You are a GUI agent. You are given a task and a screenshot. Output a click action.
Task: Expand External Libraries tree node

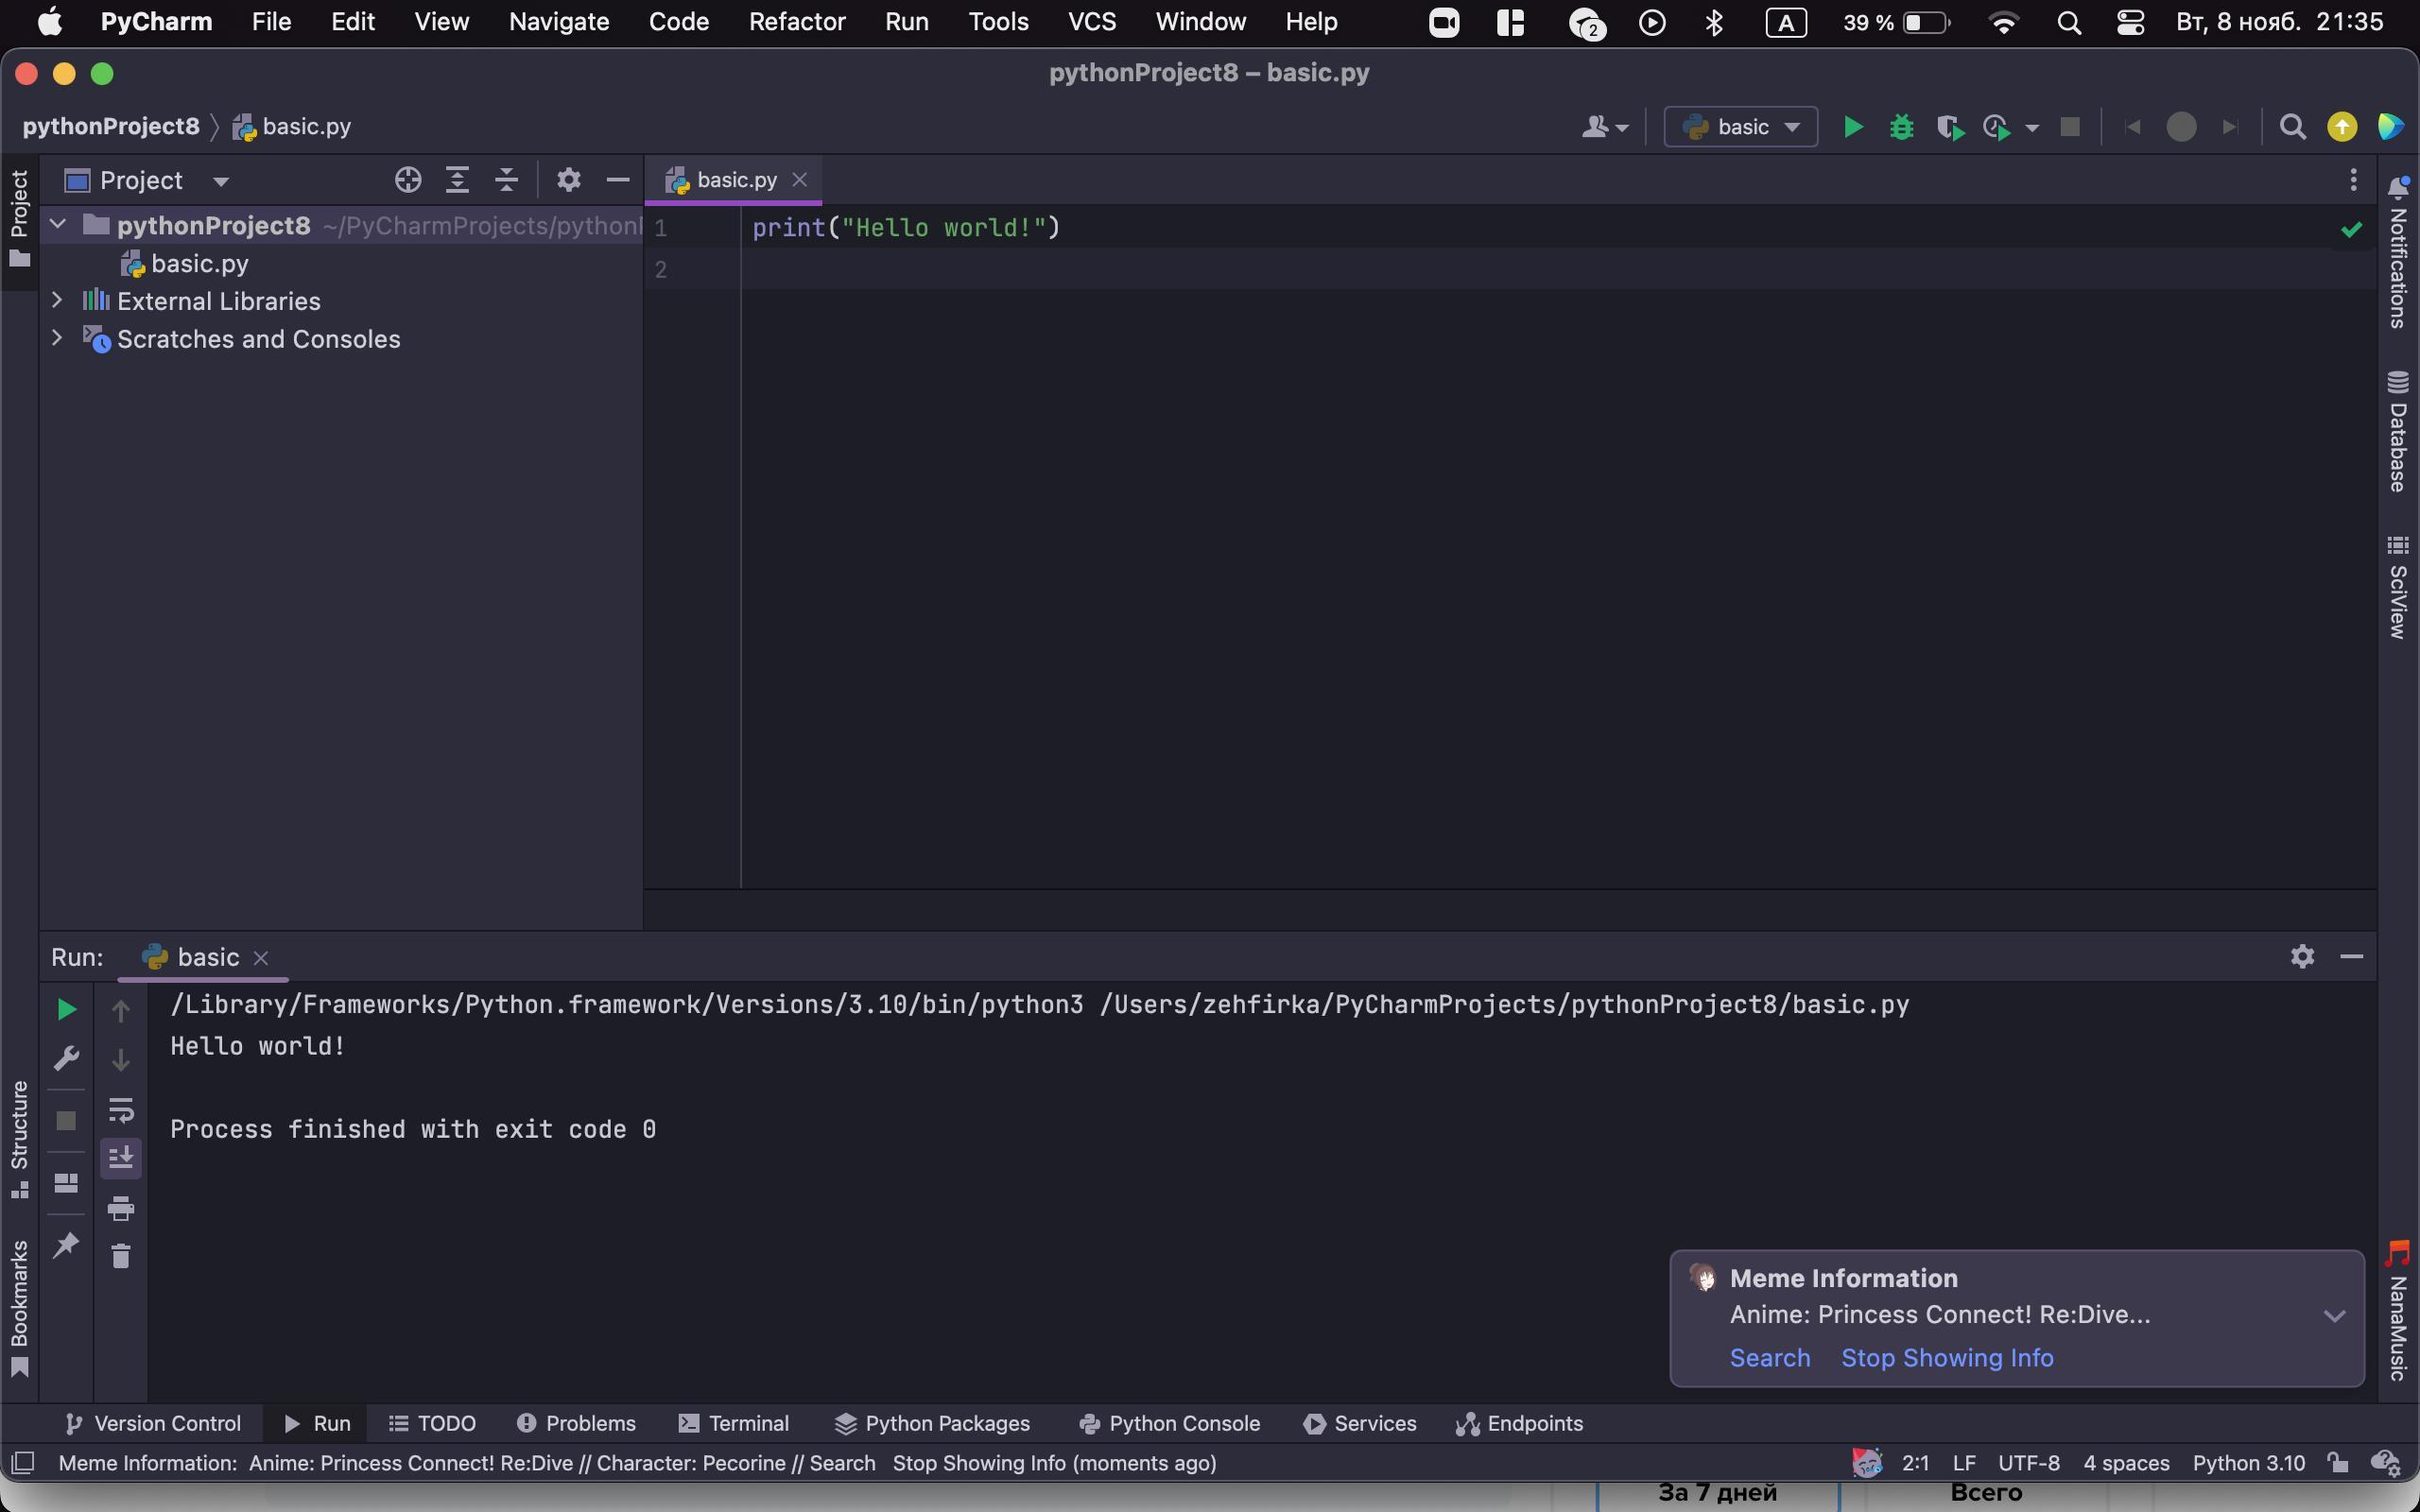(x=57, y=300)
